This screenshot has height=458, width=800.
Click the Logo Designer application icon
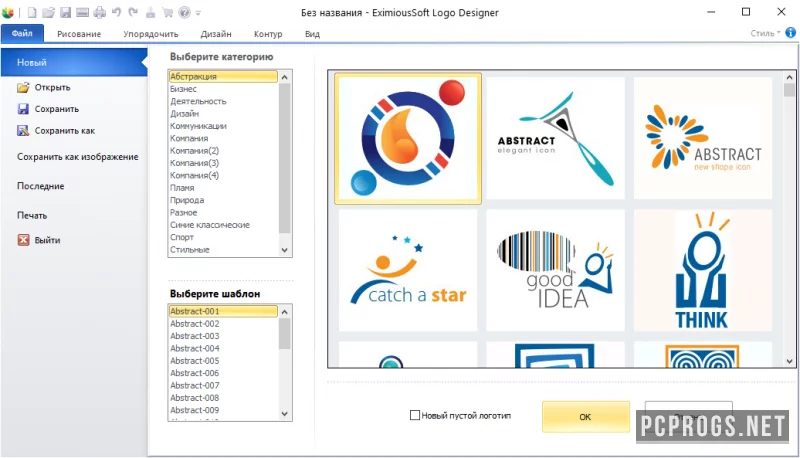8,12
